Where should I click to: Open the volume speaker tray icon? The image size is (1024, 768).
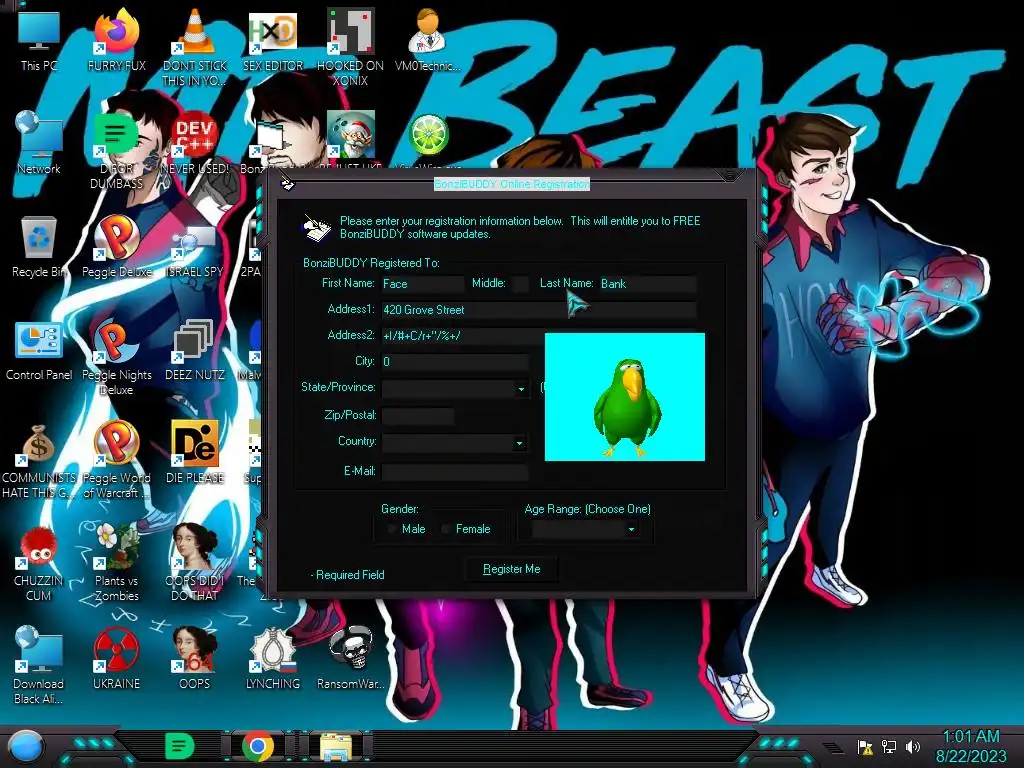[913, 747]
